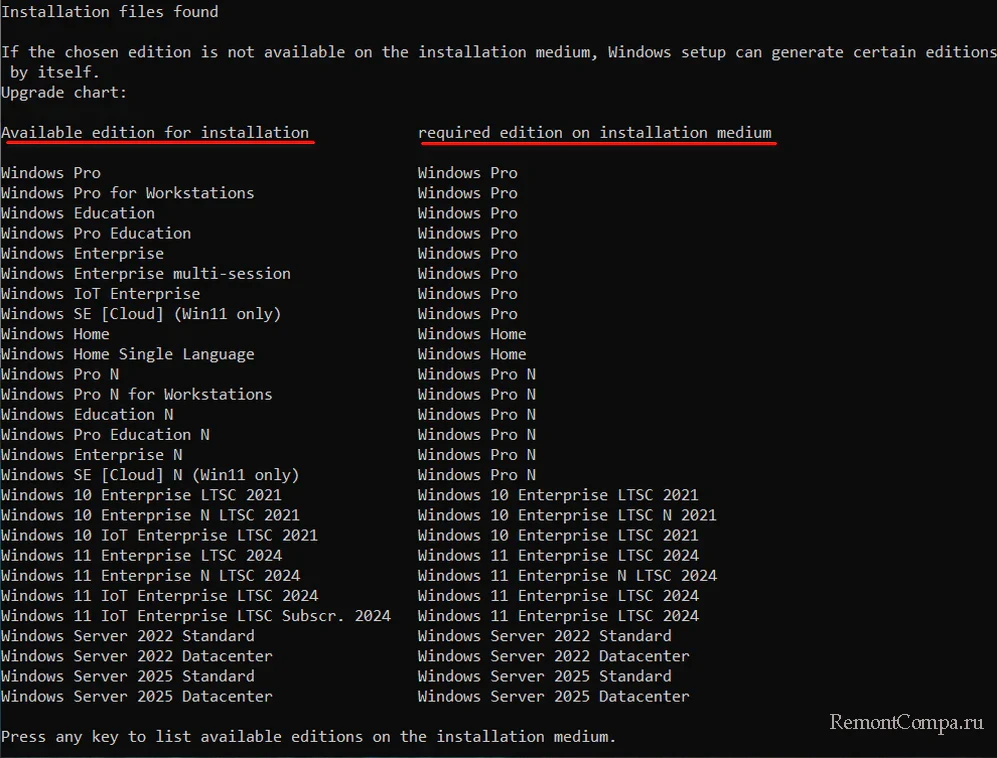The width and height of the screenshot is (997, 758).
Task: Click "Windows 10 Enterprise LTSC N 2021" required edition
Action: 567,515
